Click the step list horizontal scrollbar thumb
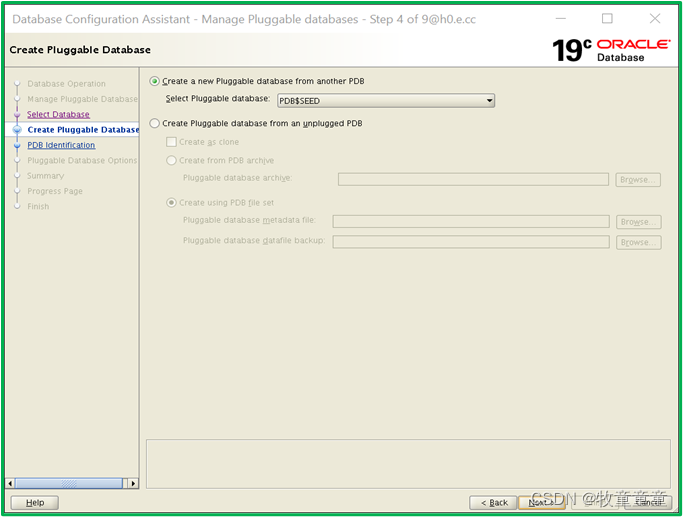The height and width of the screenshot is (517, 683). (69, 483)
